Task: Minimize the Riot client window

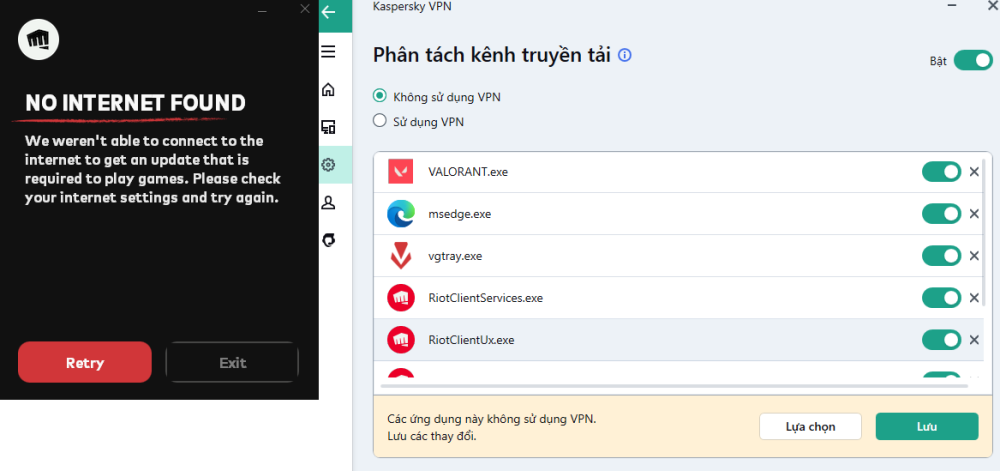Action: [x=261, y=10]
